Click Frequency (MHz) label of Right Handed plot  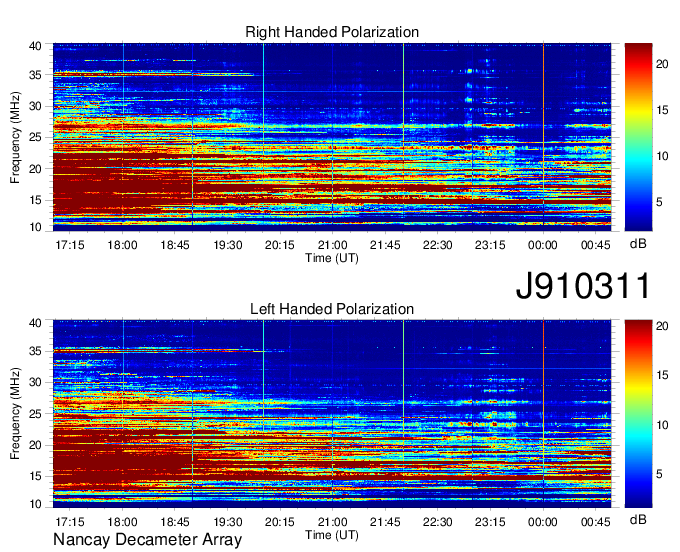15,137
